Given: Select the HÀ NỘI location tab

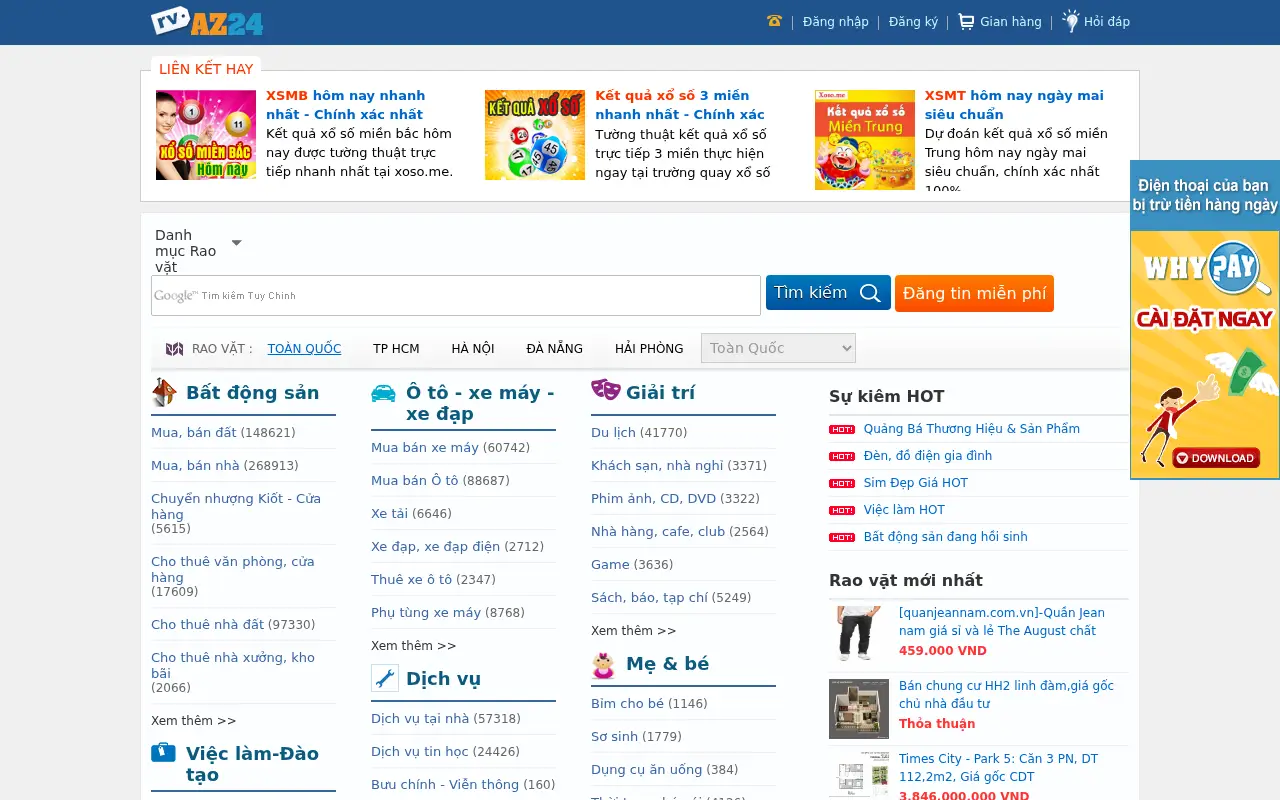Looking at the screenshot, I should 473,349.
